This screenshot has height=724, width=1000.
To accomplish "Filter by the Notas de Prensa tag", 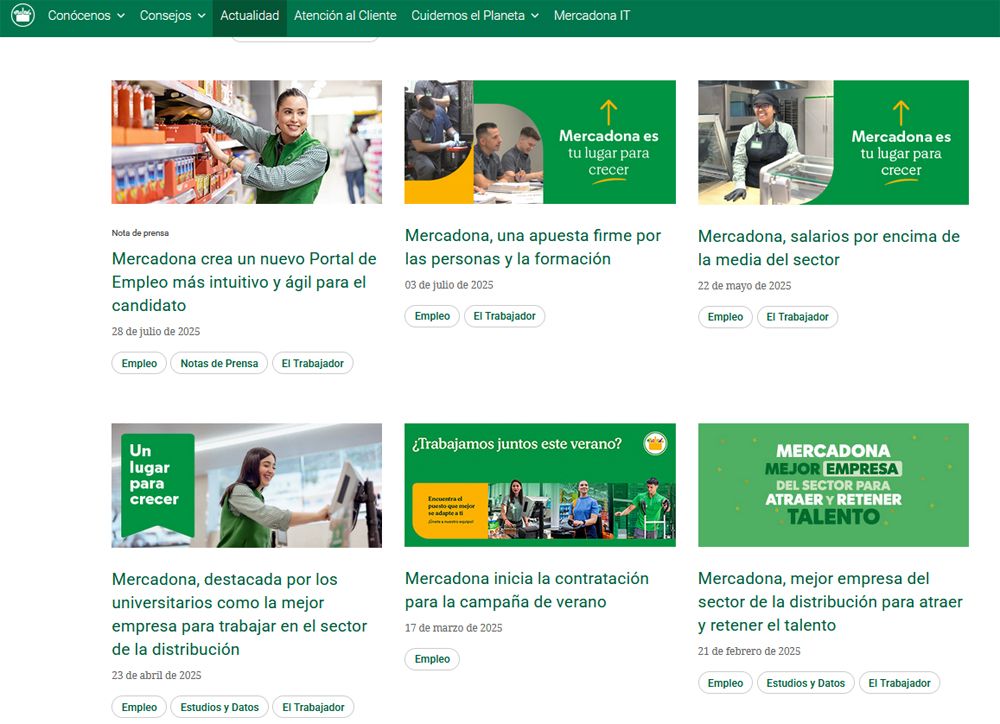I will pyautogui.click(x=219, y=363).
